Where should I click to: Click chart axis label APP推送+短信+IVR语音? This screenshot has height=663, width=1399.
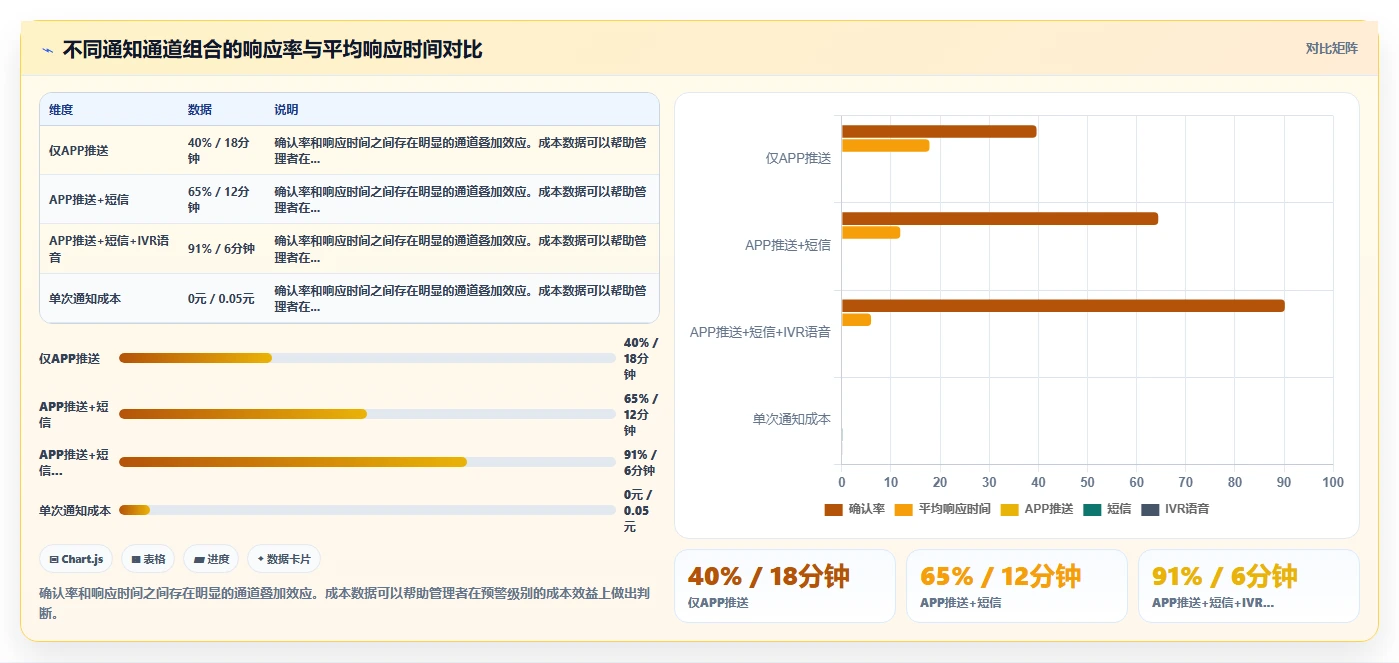coord(760,333)
